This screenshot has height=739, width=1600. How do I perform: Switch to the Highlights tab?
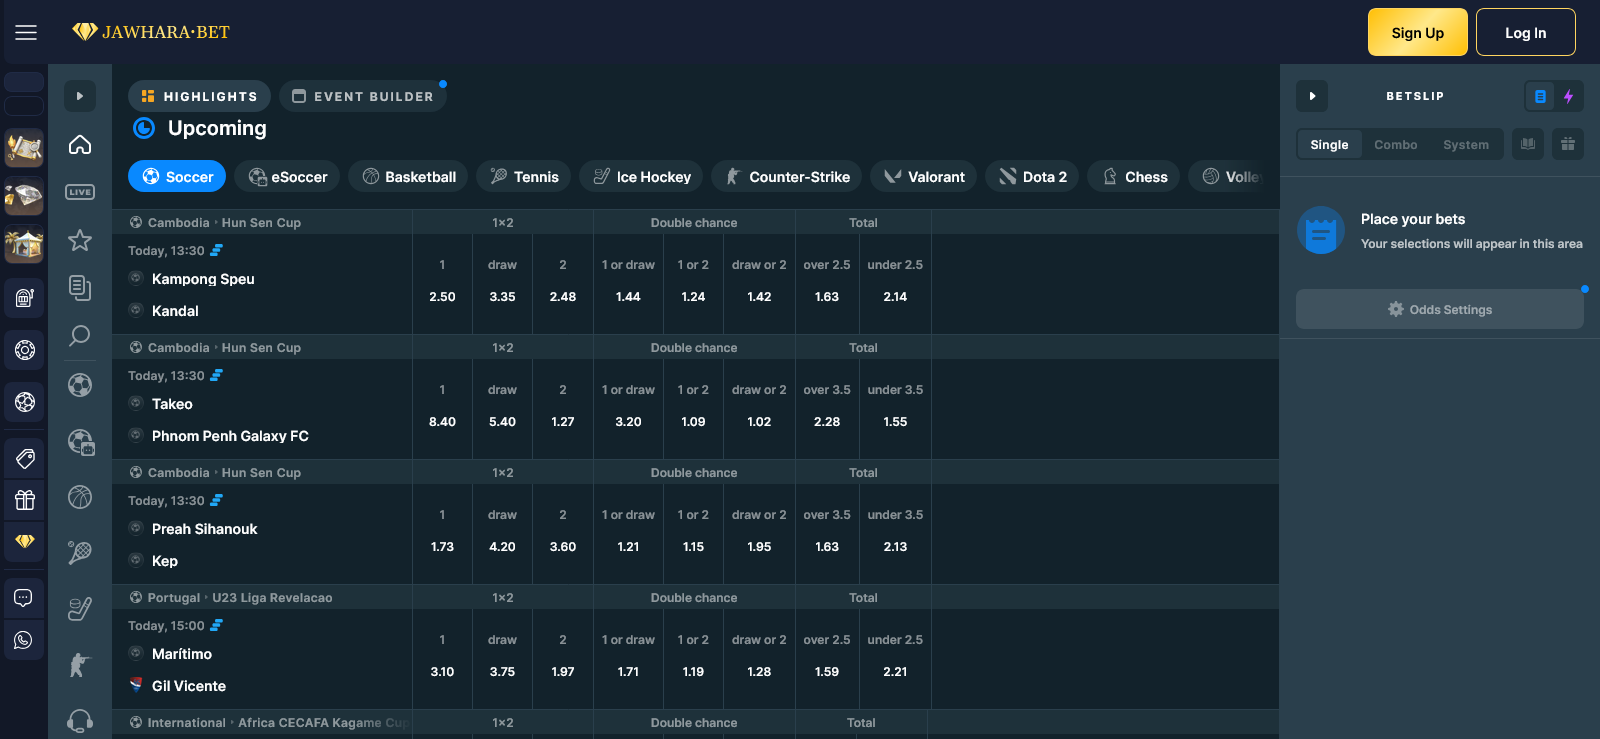pyautogui.click(x=199, y=96)
